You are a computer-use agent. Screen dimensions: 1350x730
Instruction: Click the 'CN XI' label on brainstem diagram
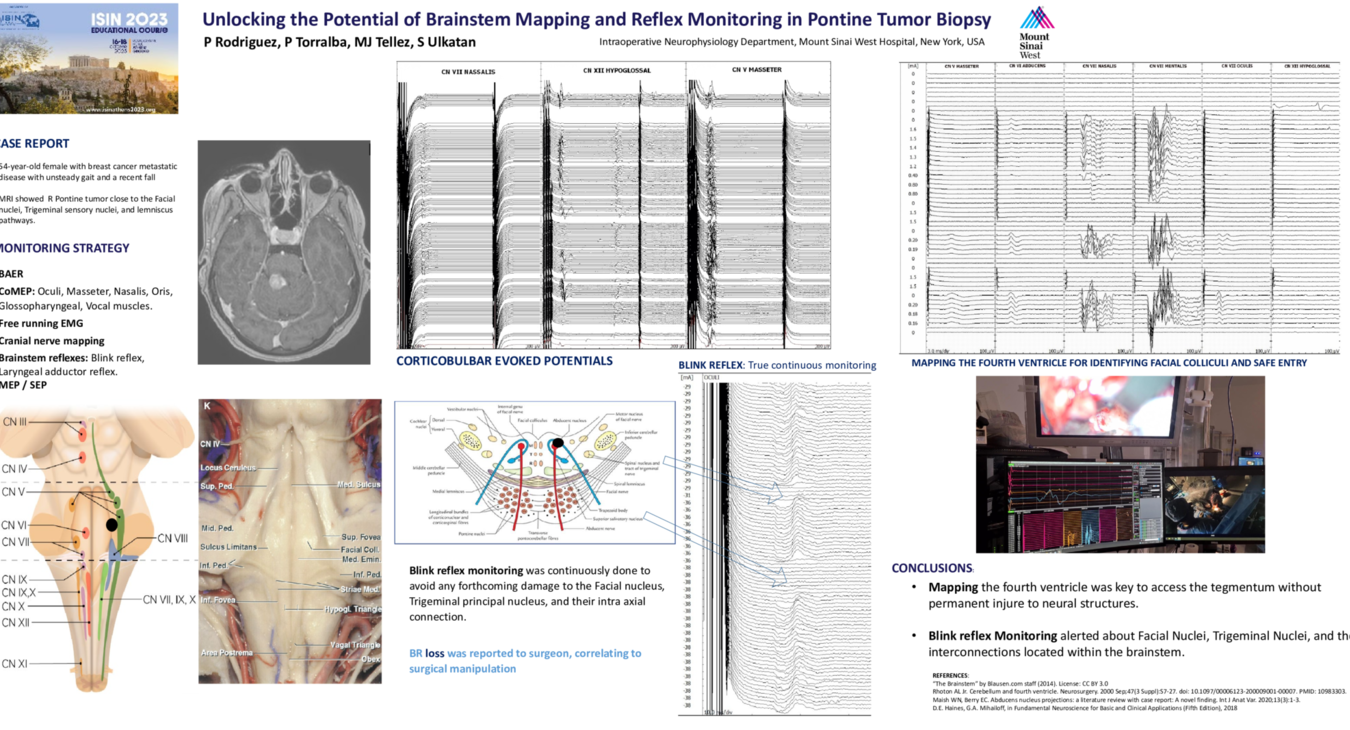point(15,664)
